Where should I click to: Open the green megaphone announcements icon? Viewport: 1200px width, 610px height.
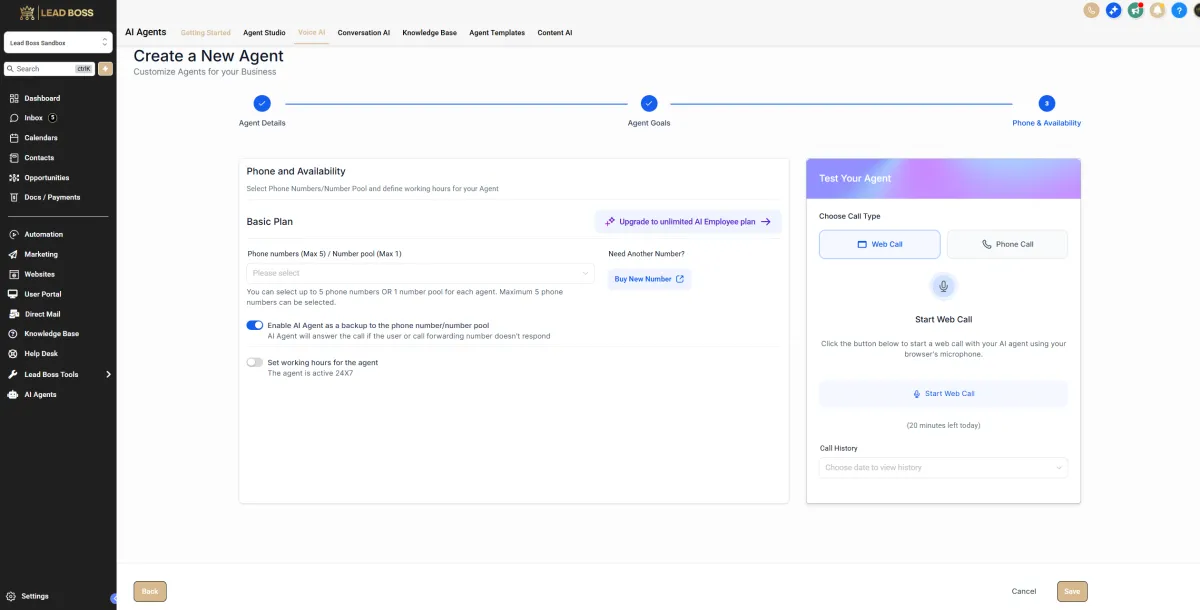click(x=1135, y=10)
